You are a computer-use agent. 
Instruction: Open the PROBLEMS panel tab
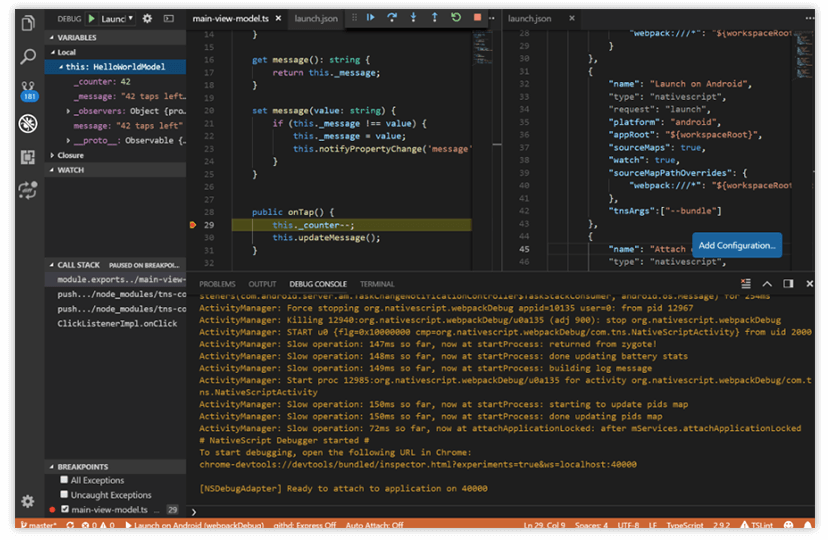point(217,284)
